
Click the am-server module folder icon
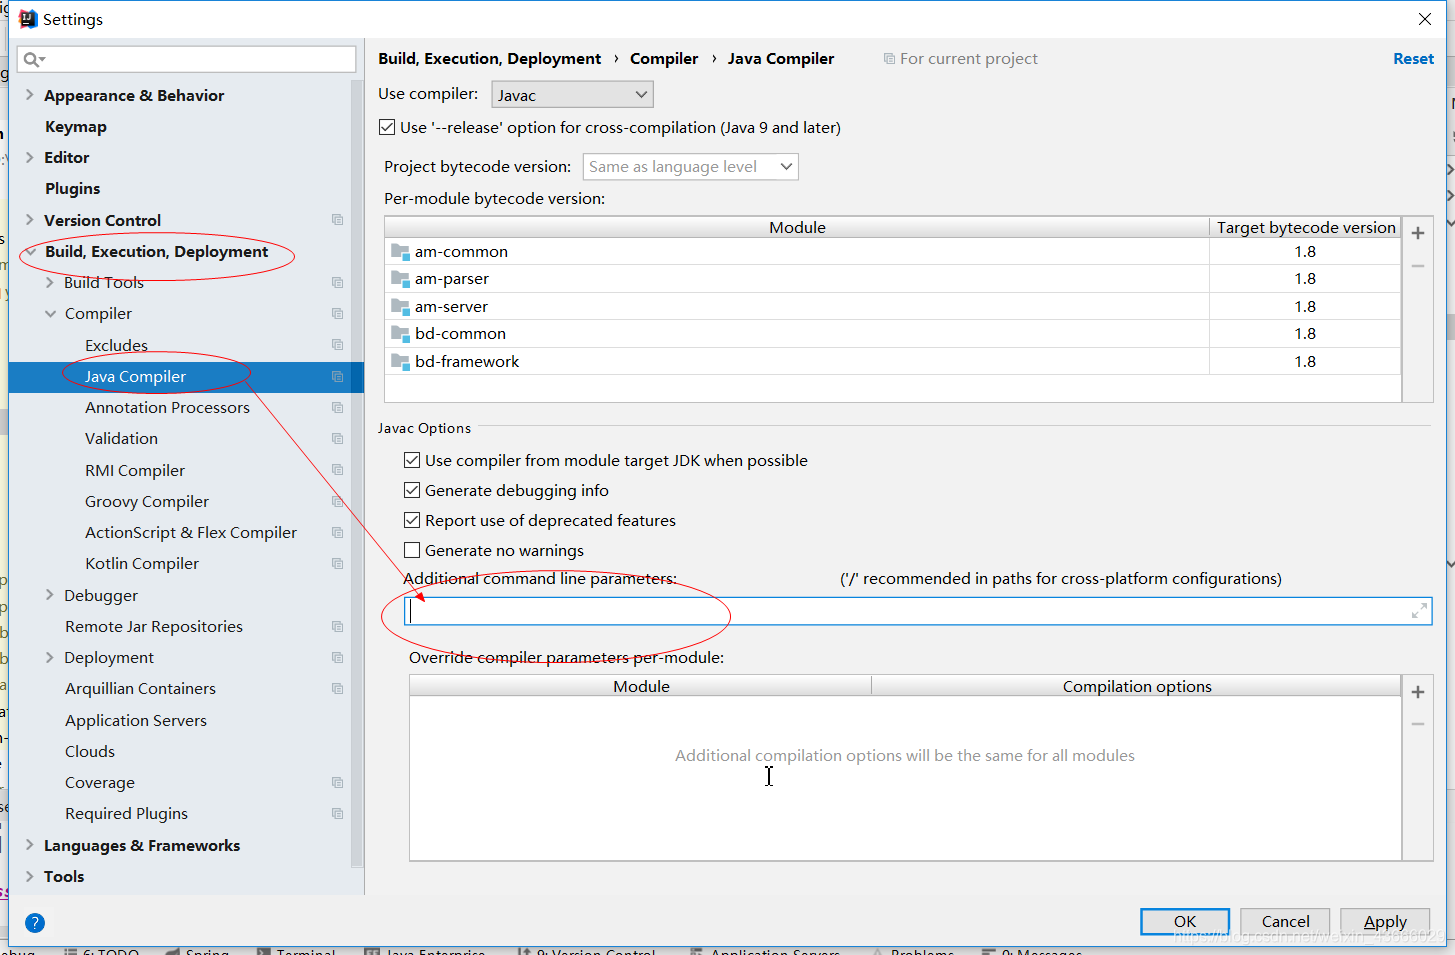coord(400,307)
